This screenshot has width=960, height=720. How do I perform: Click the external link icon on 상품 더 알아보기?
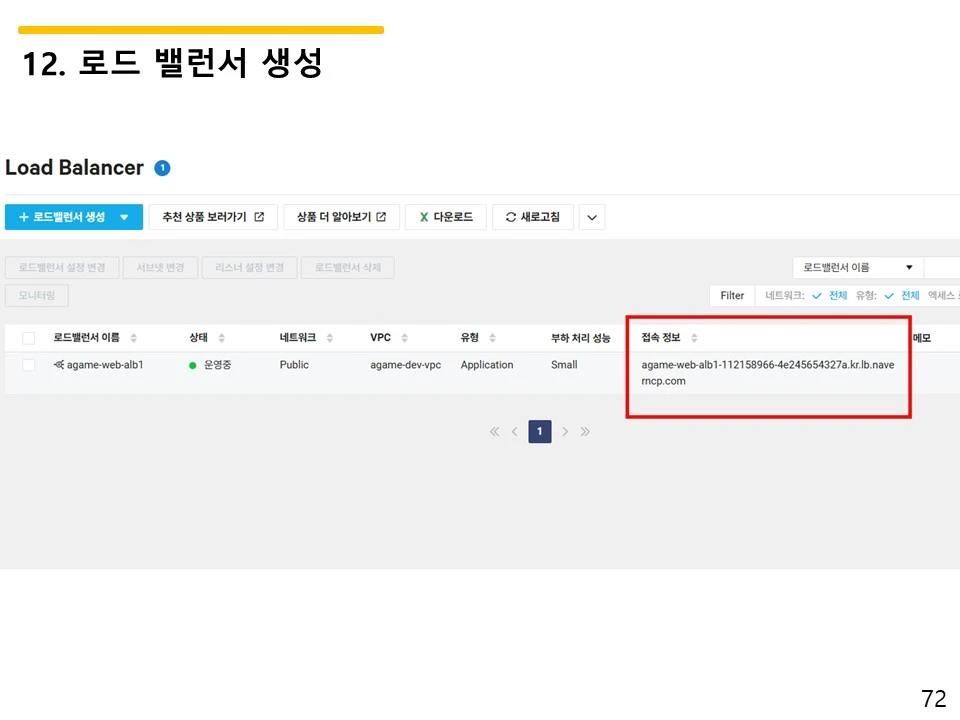(x=379, y=216)
